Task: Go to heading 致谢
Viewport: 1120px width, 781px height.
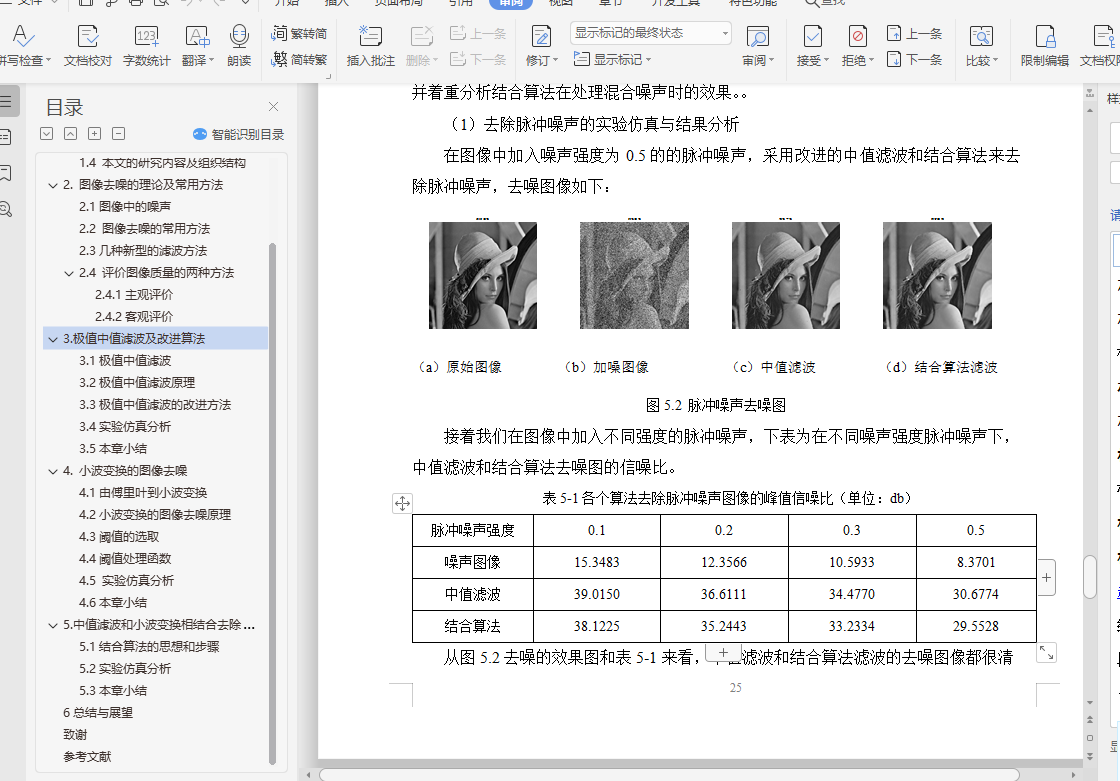Action: click(x=75, y=735)
